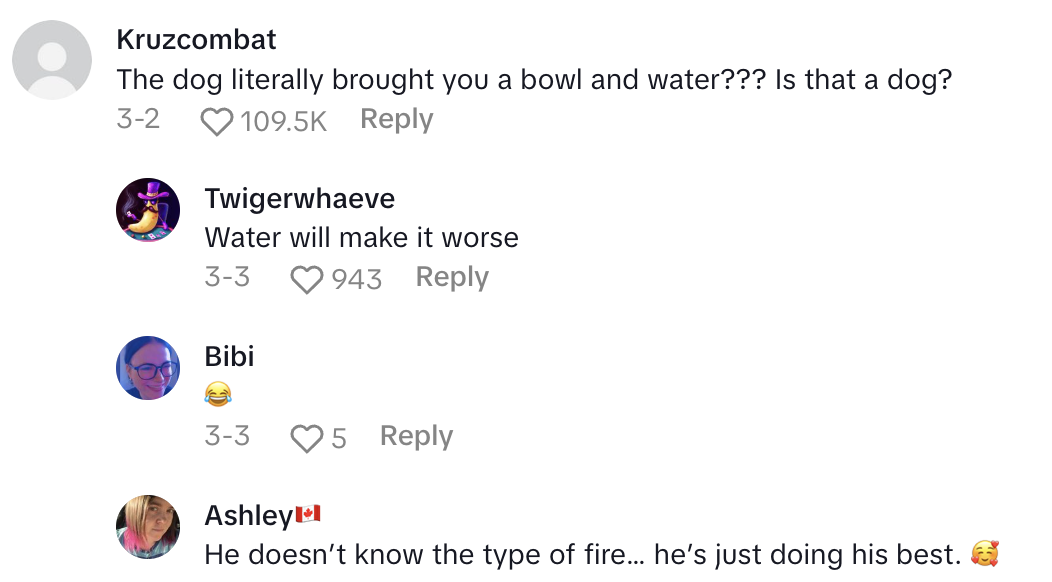
Task: View Bibi's profile picture
Action: 148,368
